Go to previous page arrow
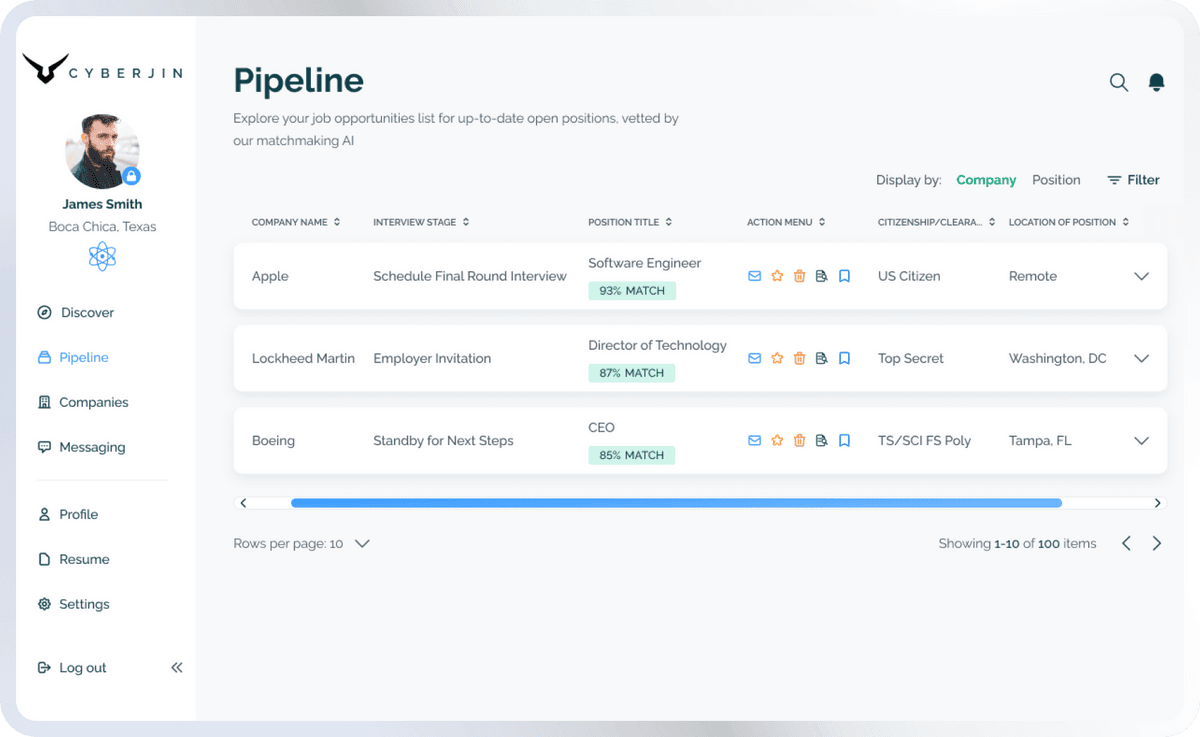1200x737 pixels. tap(1126, 543)
